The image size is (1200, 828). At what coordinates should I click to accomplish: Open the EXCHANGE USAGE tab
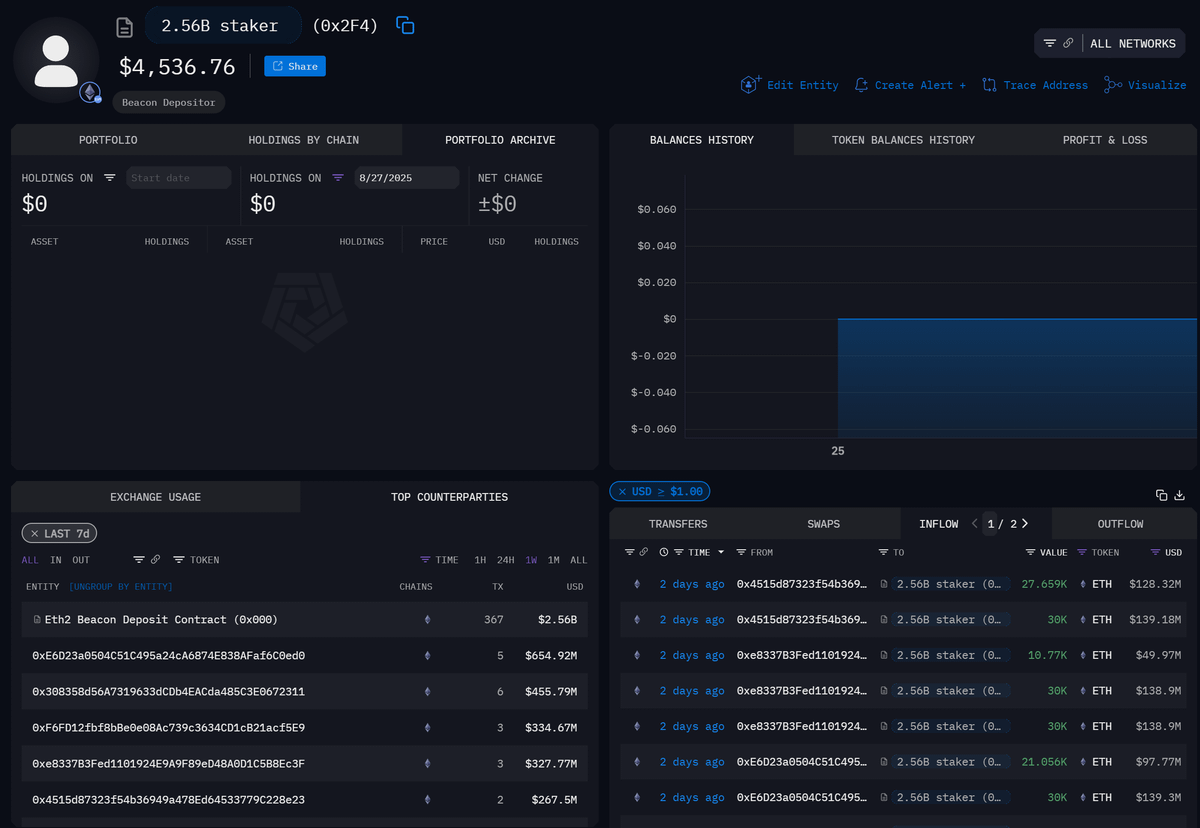[x=155, y=497]
